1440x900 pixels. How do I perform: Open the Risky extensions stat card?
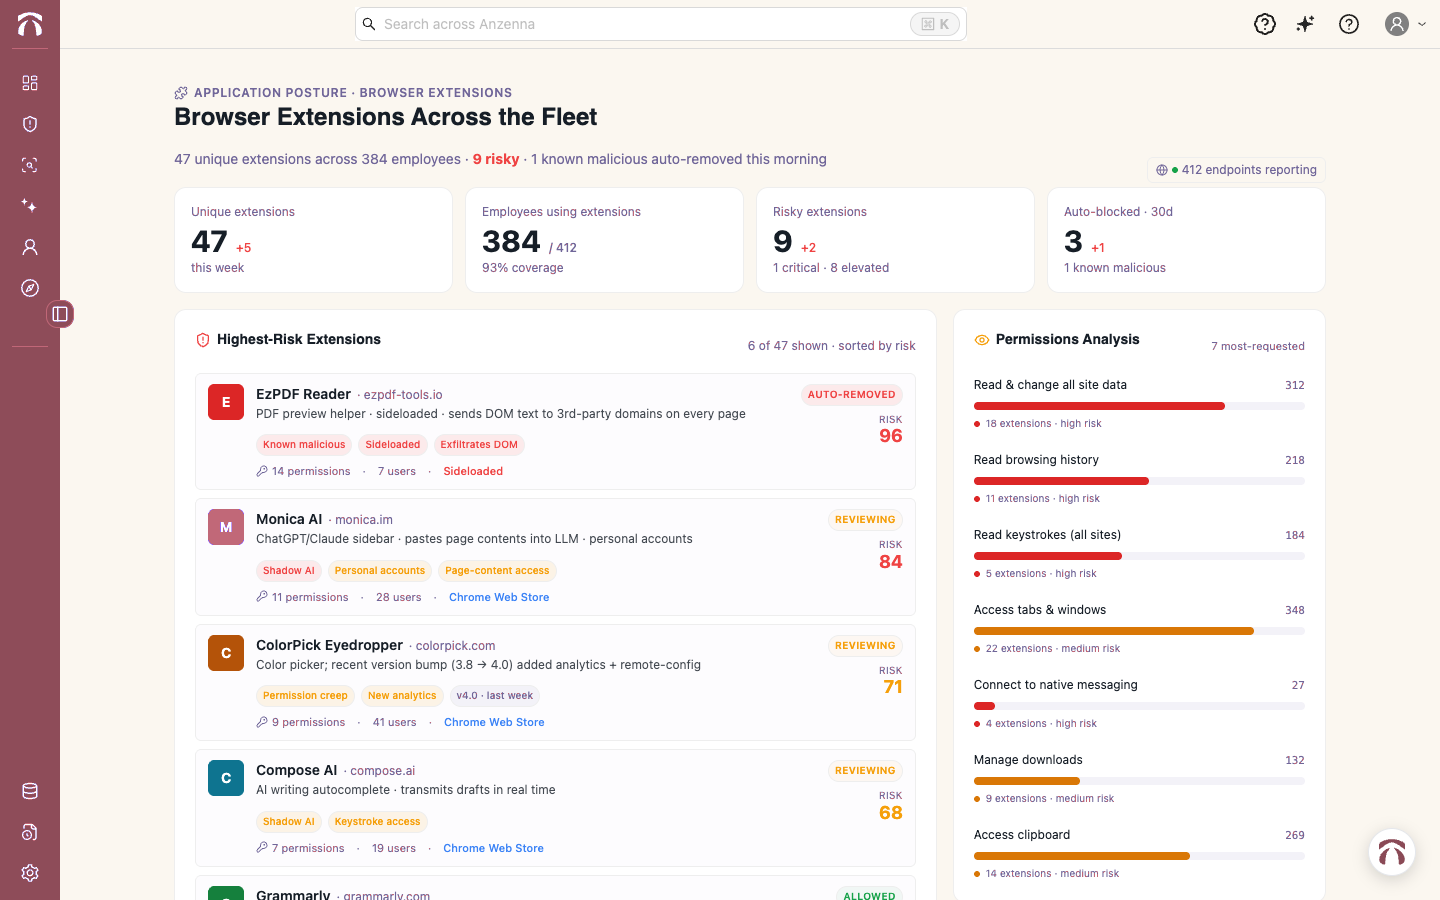point(895,240)
